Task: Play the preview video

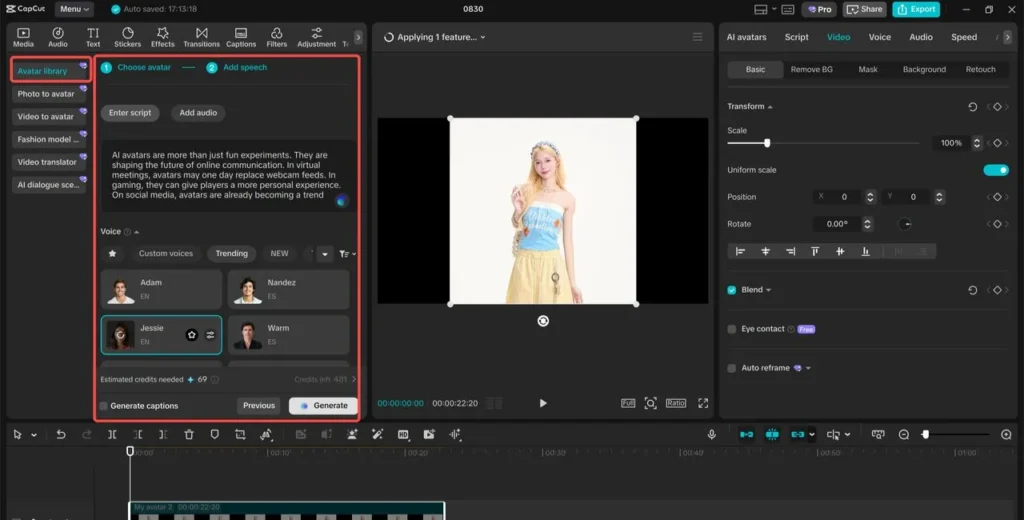Action: pyautogui.click(x=543, y=403)
